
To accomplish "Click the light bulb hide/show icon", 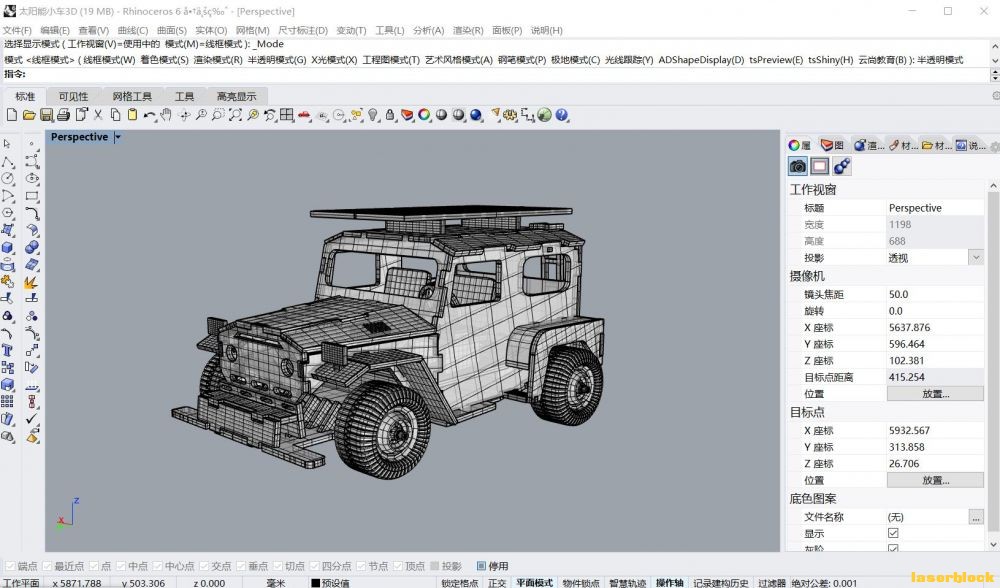I will coord(373,115).
